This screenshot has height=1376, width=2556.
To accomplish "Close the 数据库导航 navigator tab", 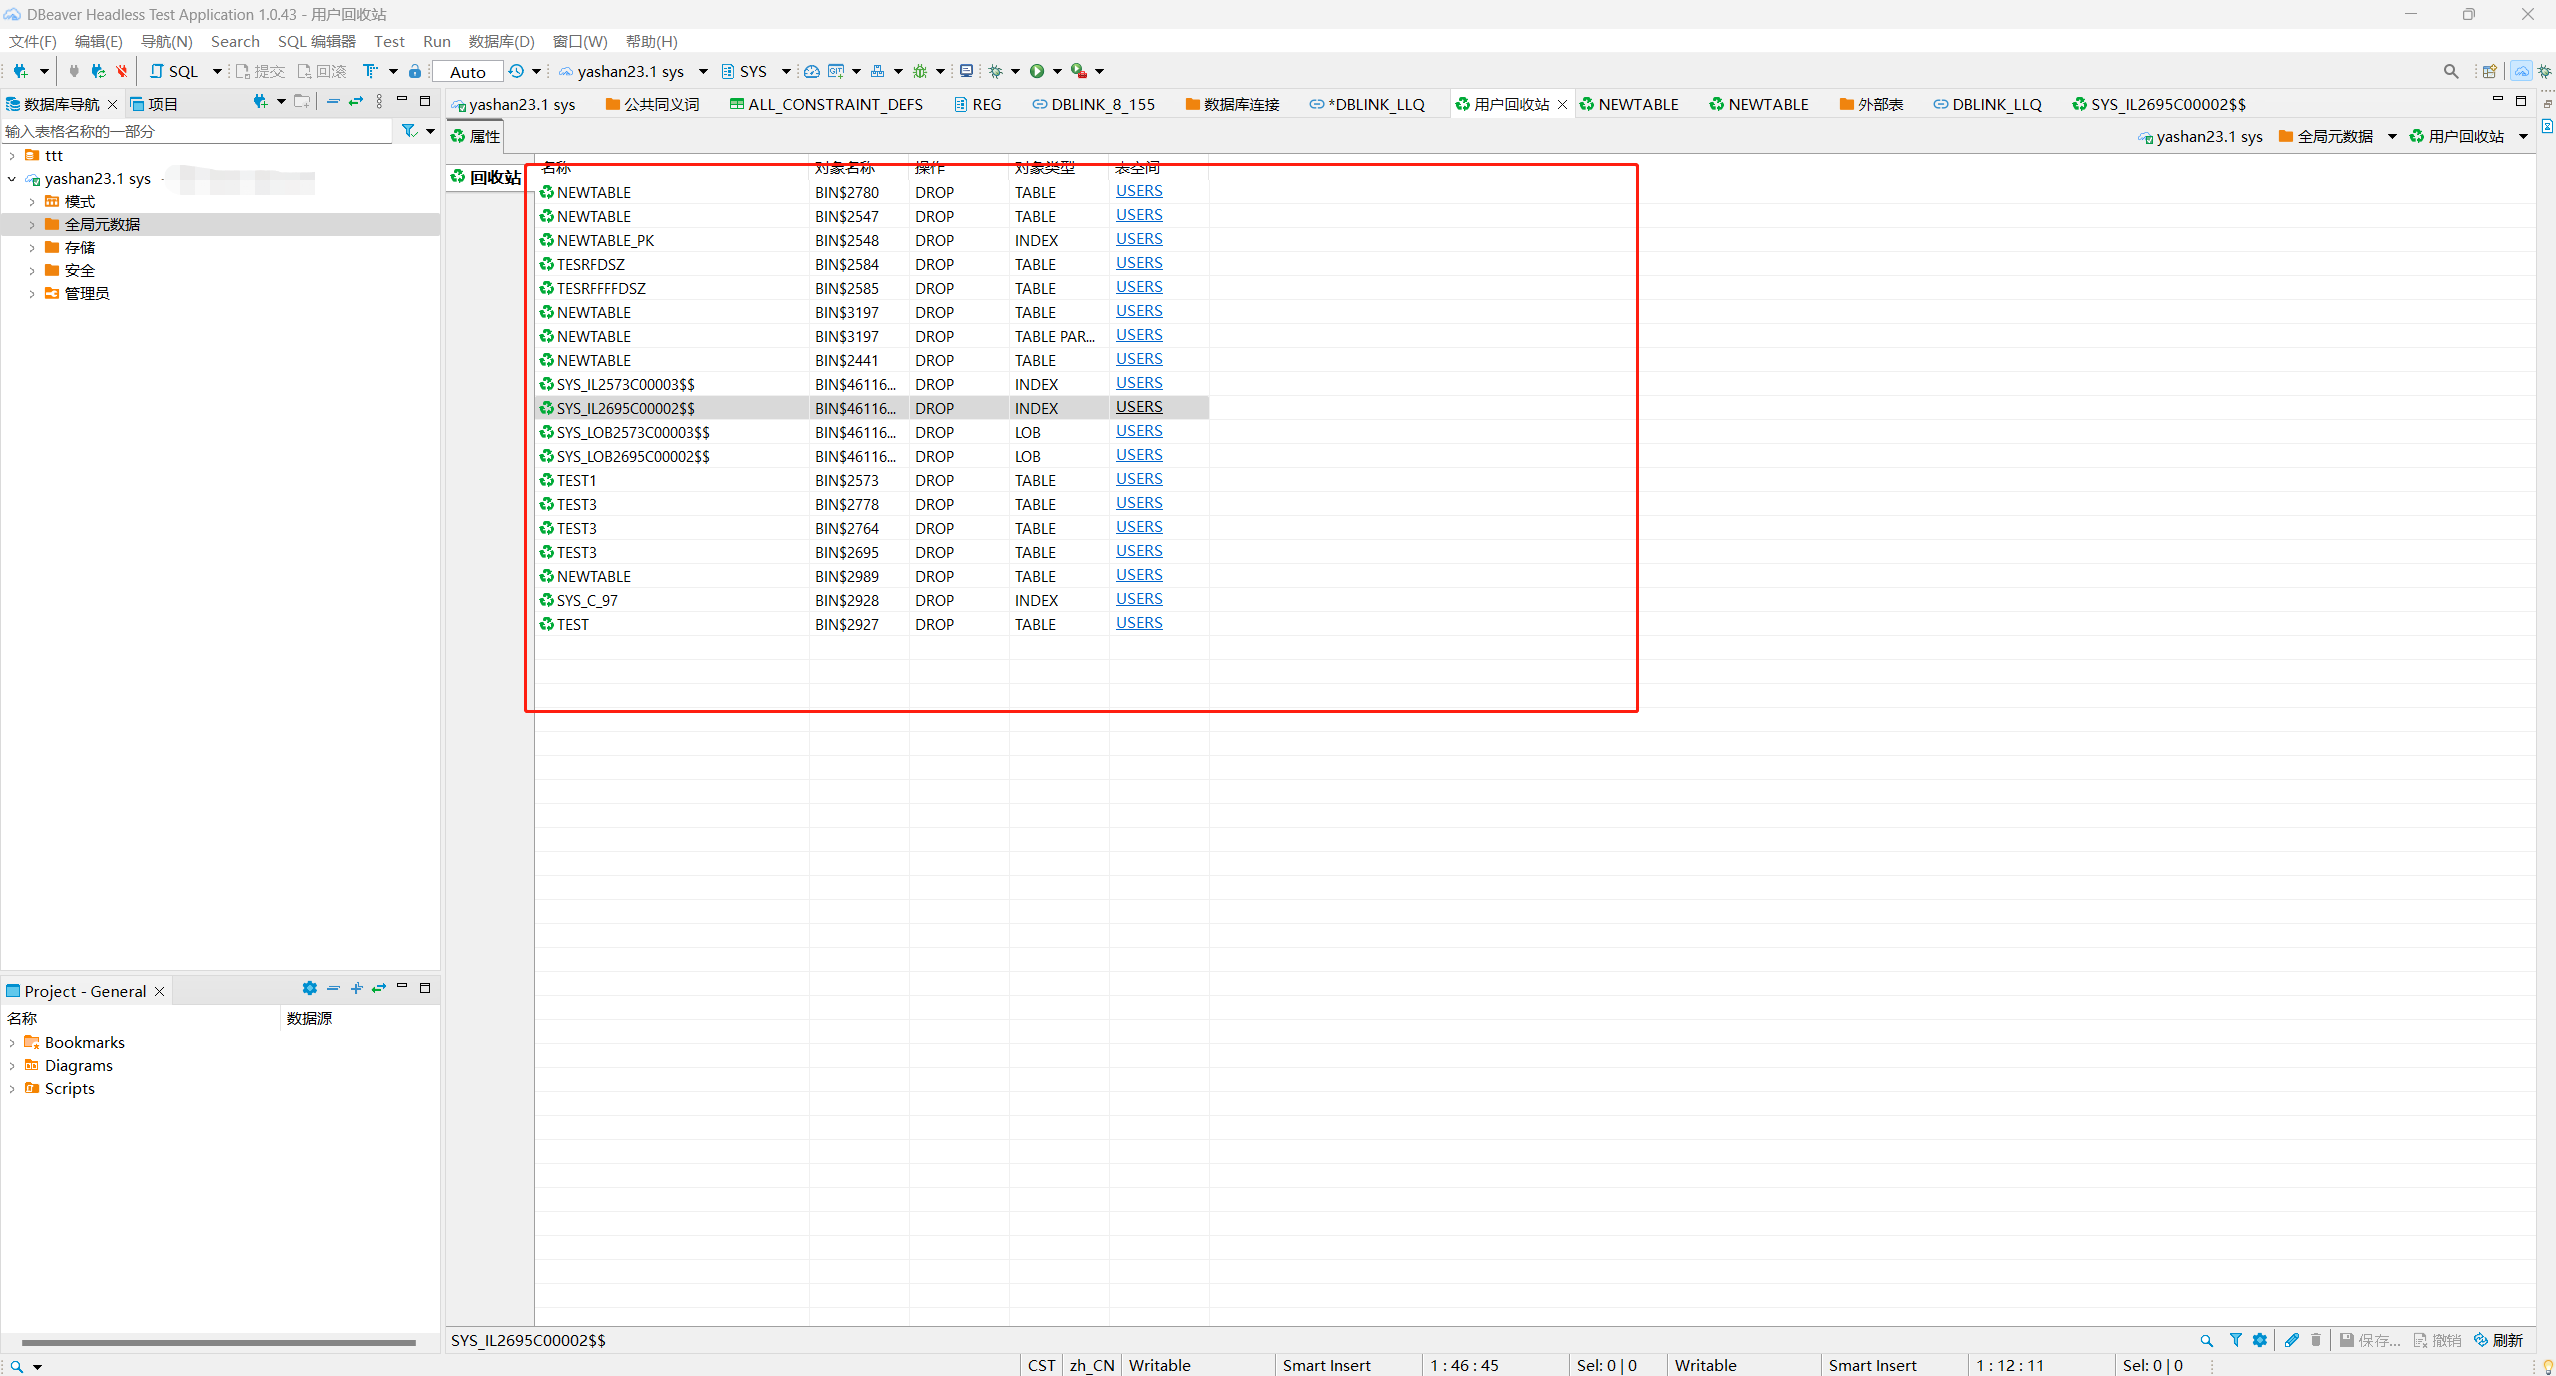I will pos(113,104).
